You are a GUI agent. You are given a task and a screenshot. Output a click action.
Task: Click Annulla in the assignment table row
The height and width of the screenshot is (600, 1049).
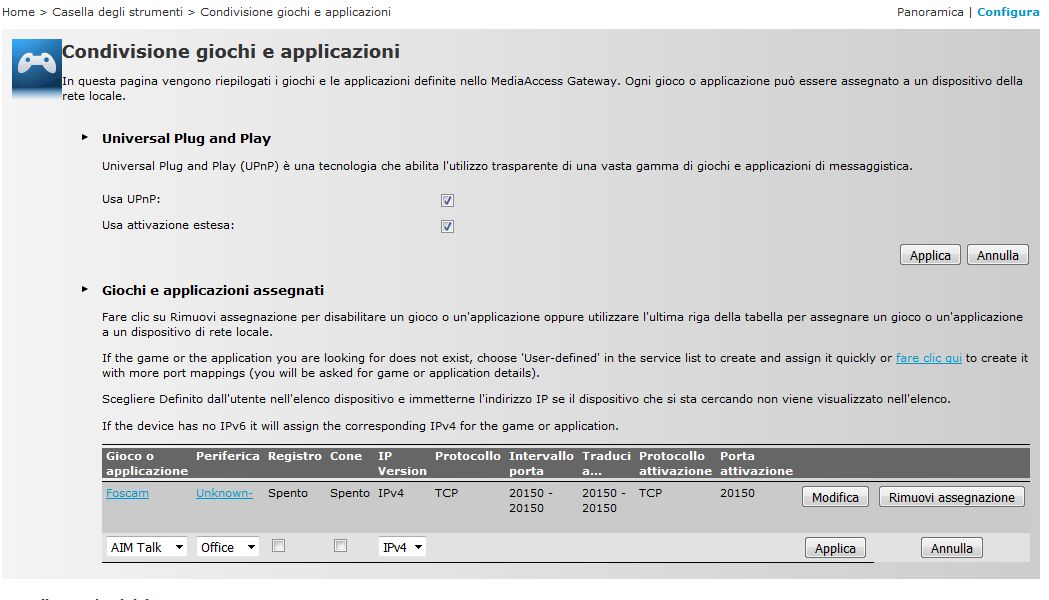click(x=951, y=548)
